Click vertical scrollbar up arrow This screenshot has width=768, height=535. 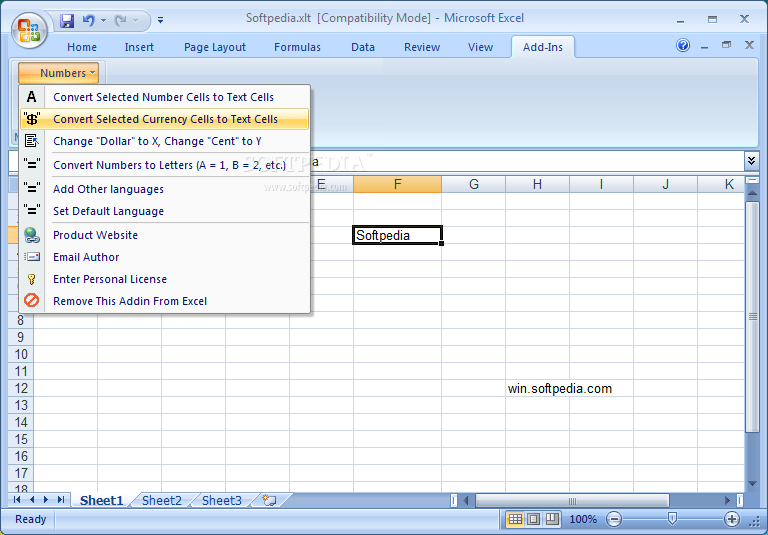tap(752, 194)
